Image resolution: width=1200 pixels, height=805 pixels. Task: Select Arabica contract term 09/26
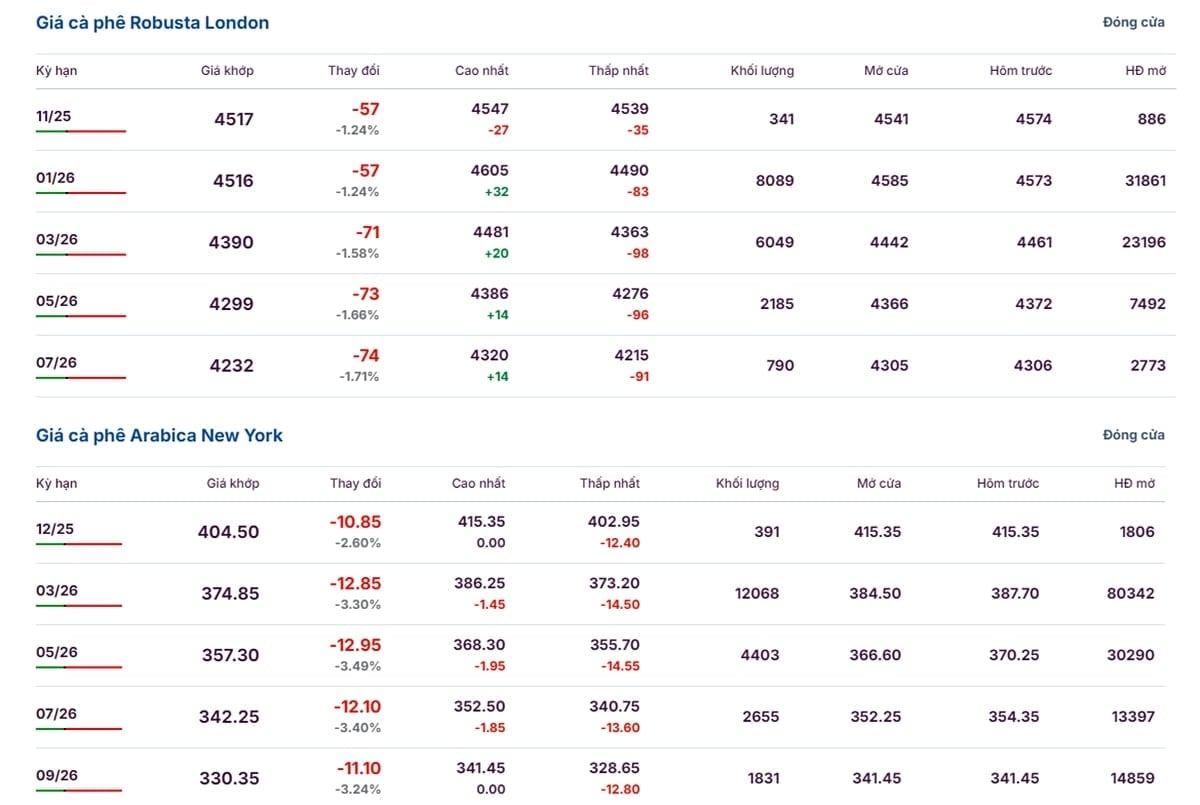pos(56,776)
